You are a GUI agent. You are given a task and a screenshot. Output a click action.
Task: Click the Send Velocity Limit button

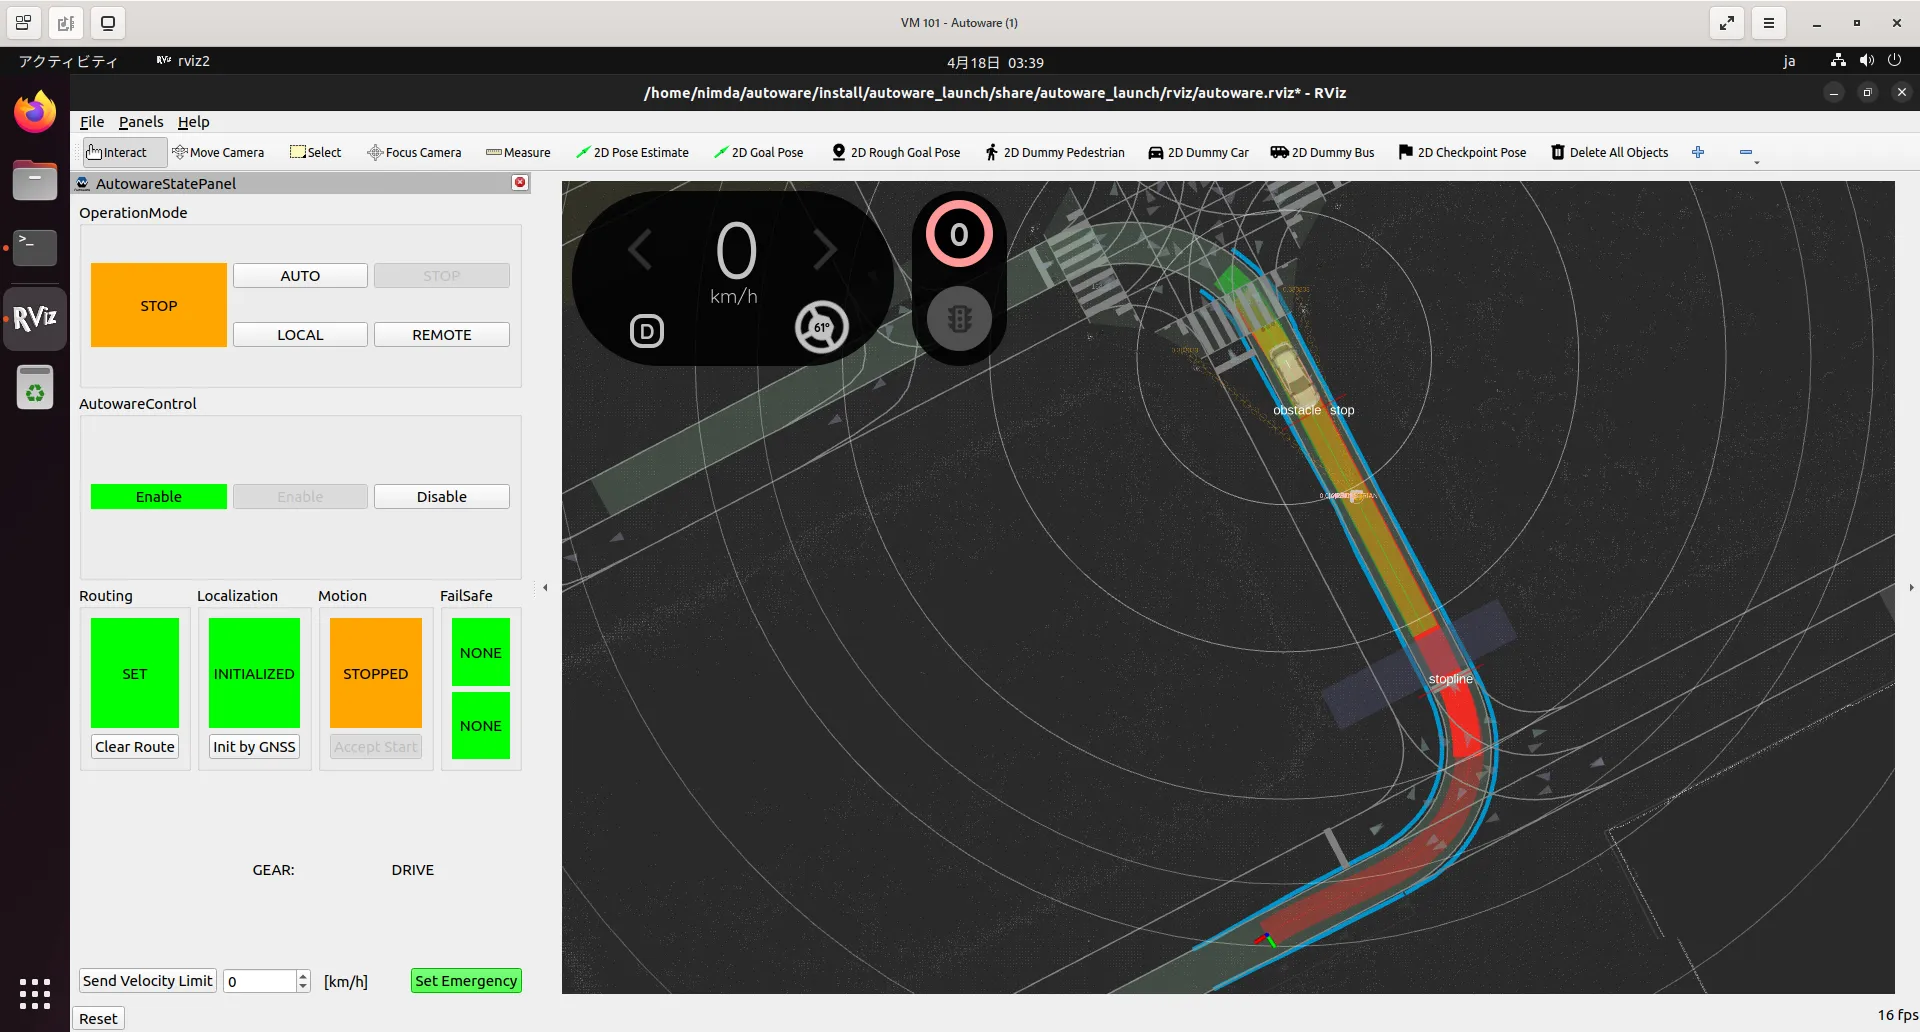point(148,981)
